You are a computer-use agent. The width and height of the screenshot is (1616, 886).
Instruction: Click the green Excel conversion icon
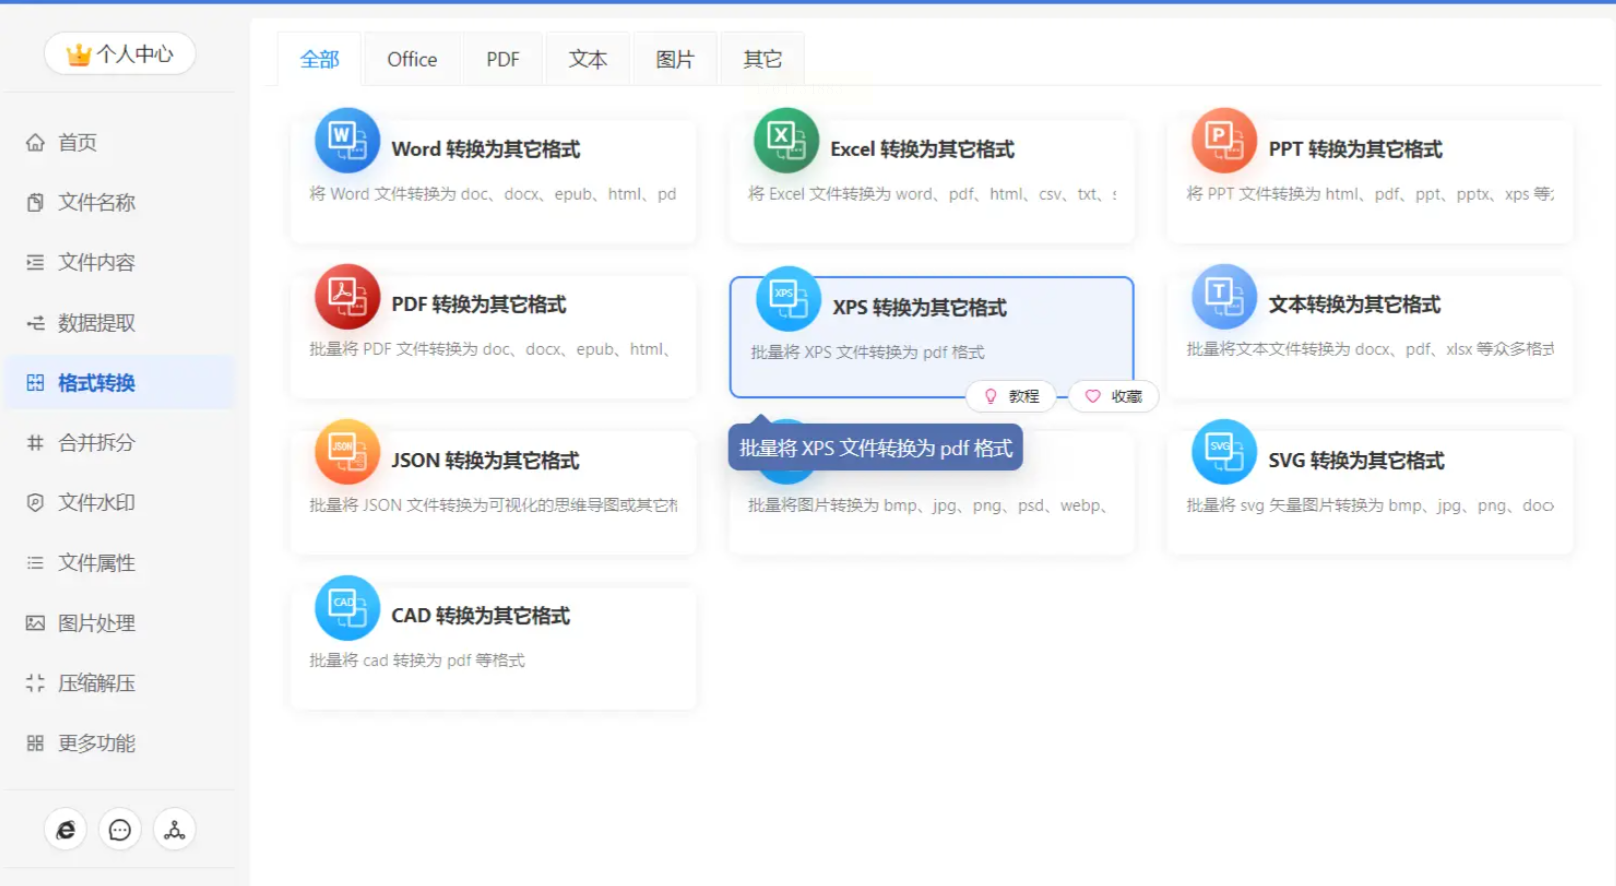786,141
